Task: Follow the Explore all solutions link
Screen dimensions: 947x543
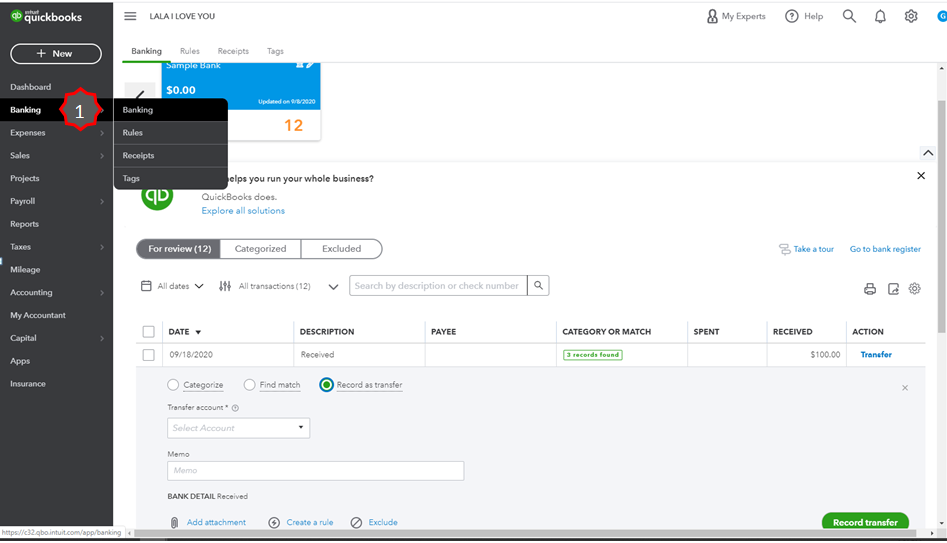Action: 243,211
